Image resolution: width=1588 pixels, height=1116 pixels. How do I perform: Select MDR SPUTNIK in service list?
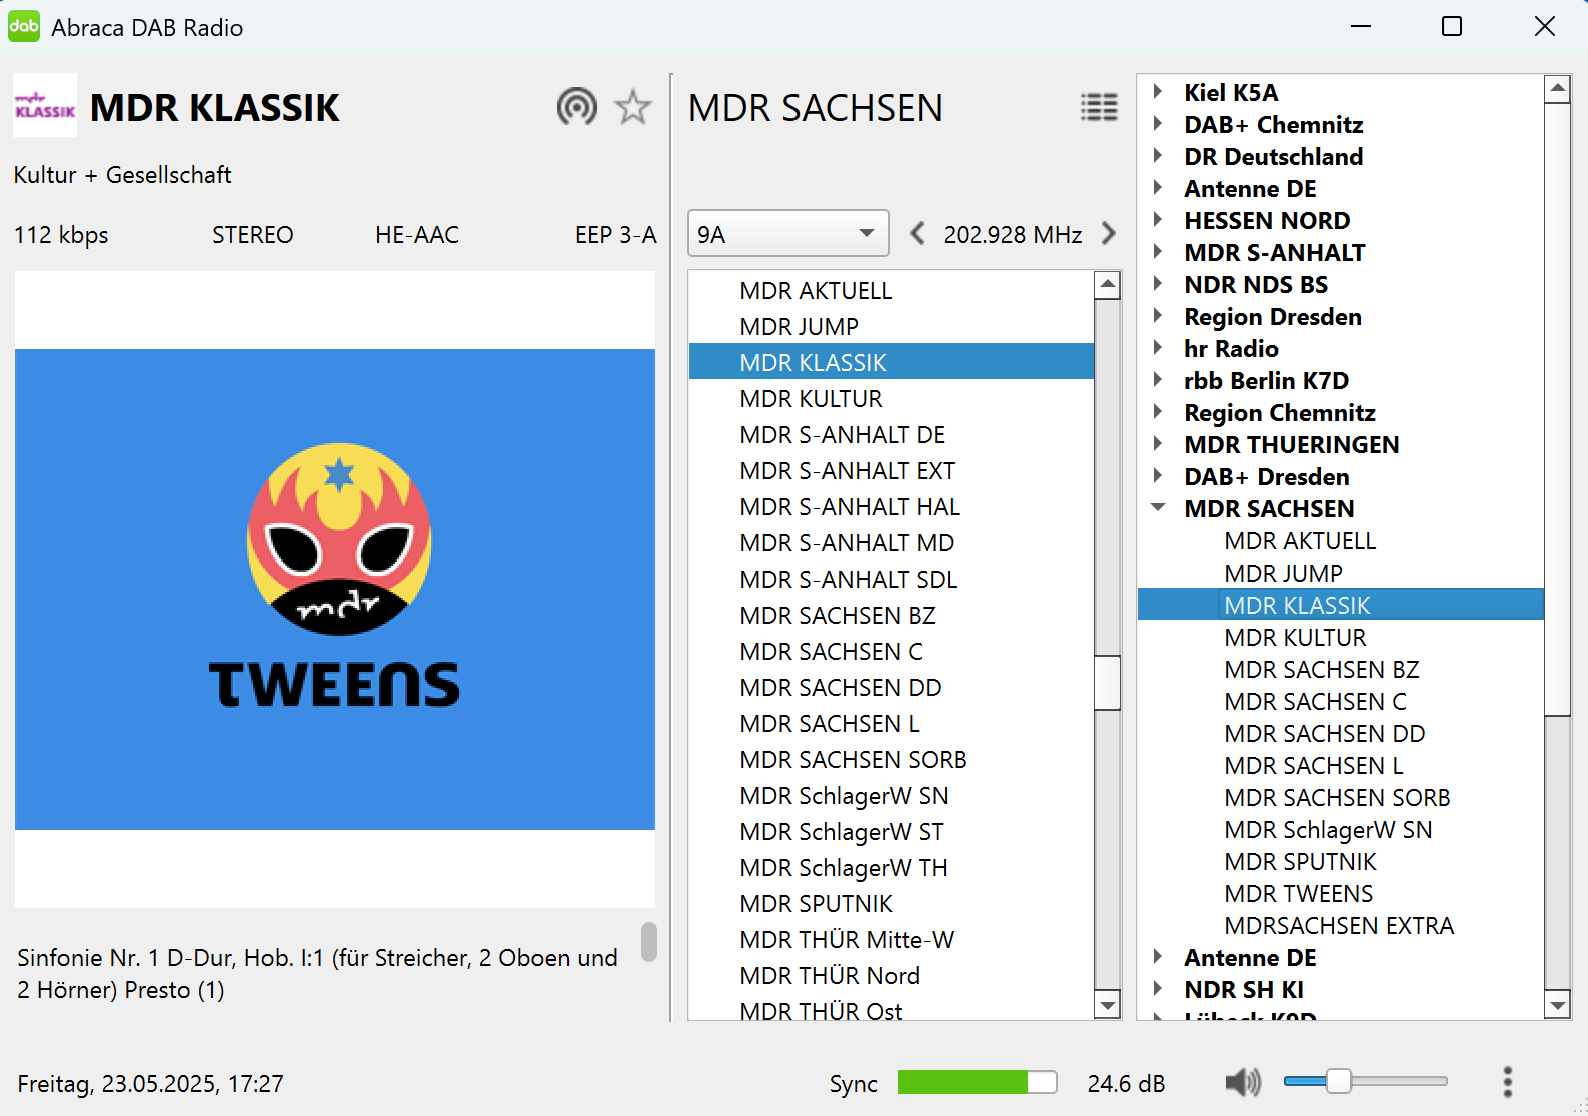point(815,904)
